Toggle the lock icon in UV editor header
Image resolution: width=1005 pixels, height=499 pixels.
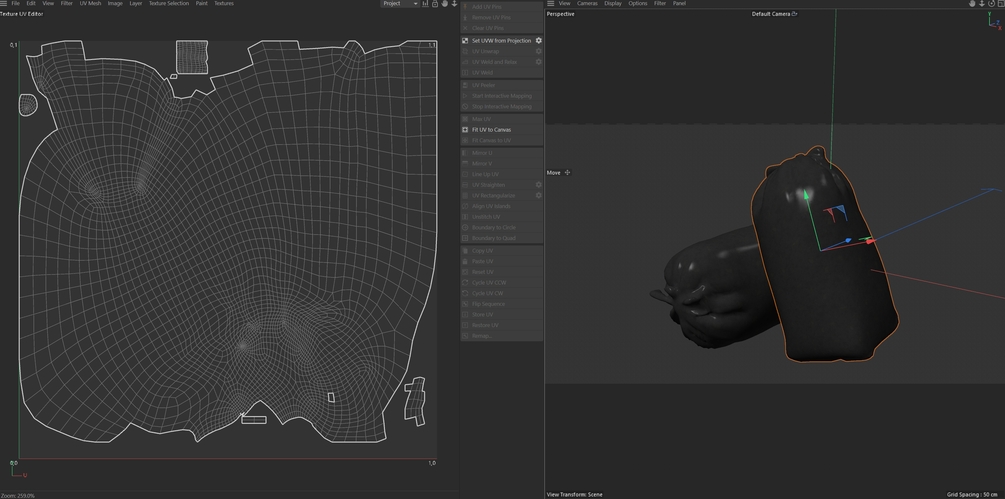(435, 3)
